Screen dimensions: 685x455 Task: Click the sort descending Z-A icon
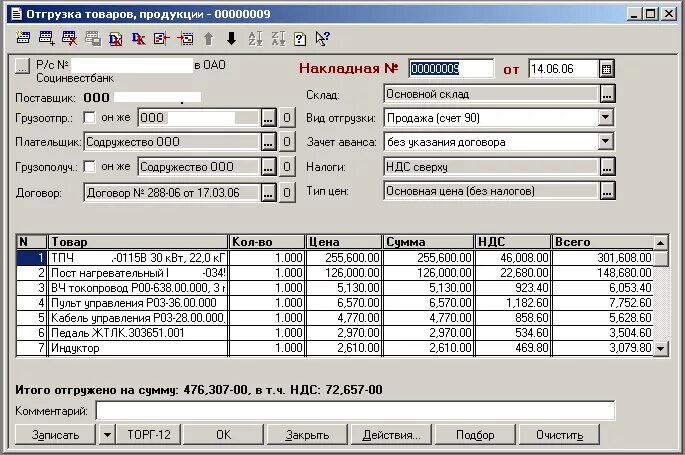click(278, 38)
